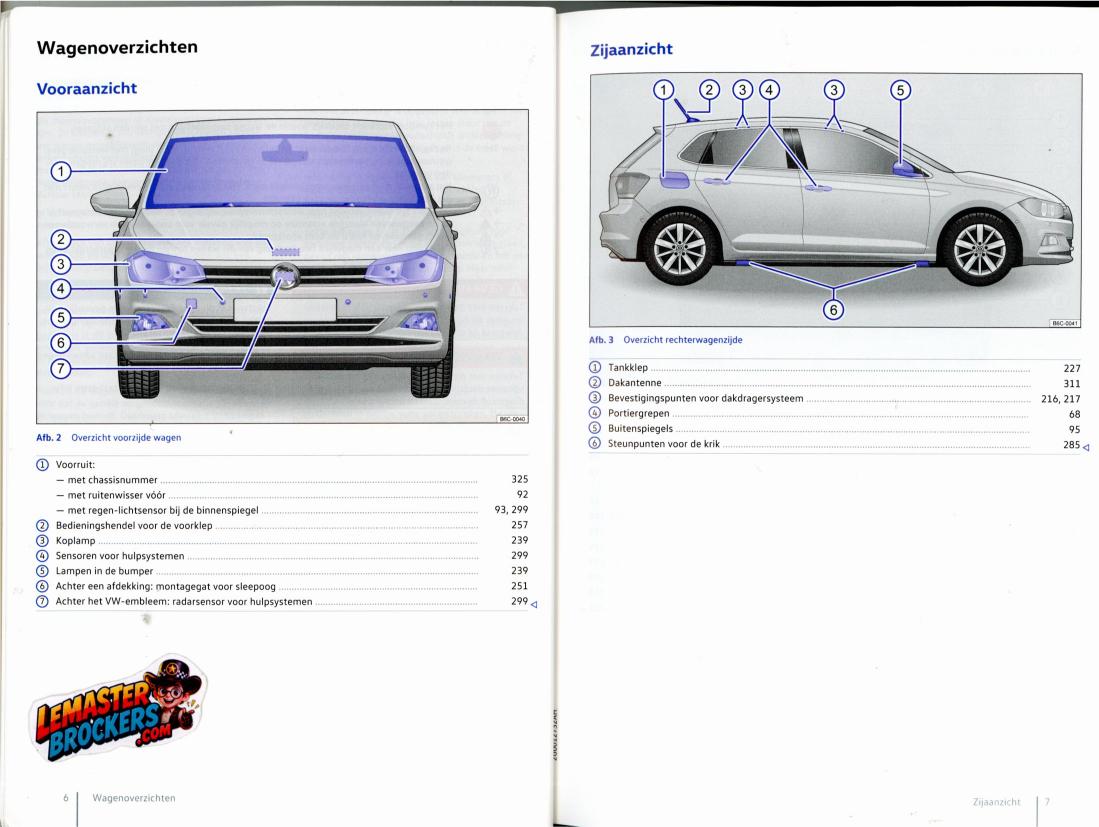Click windshield callout 1 in front view
Viewport: 1099px width, 827px height.
(x=61, y=171)
